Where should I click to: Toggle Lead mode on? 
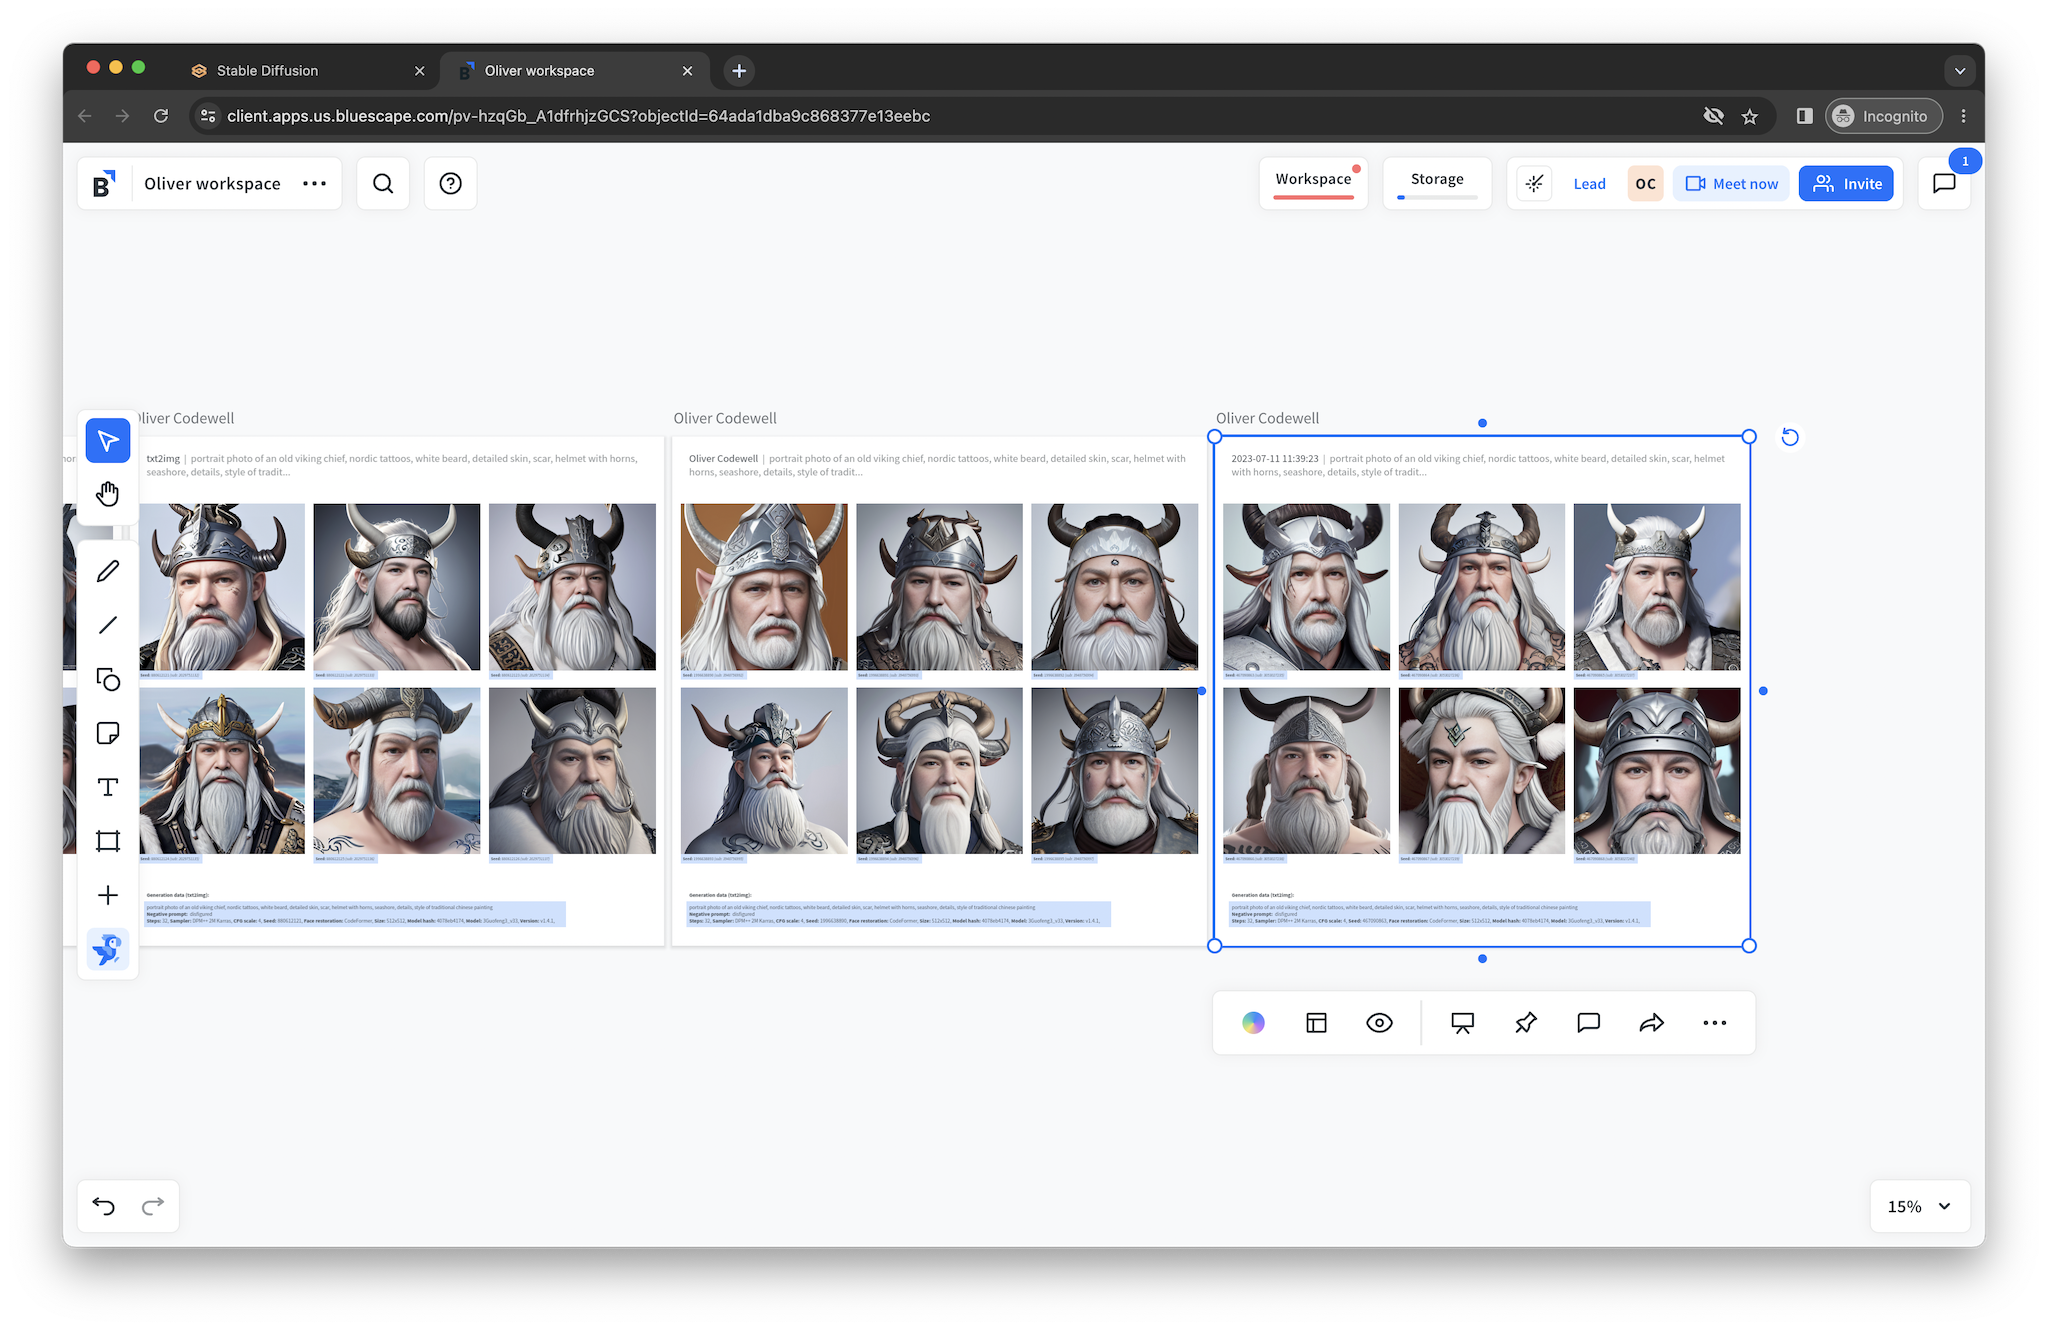(x=1589, y=184)
